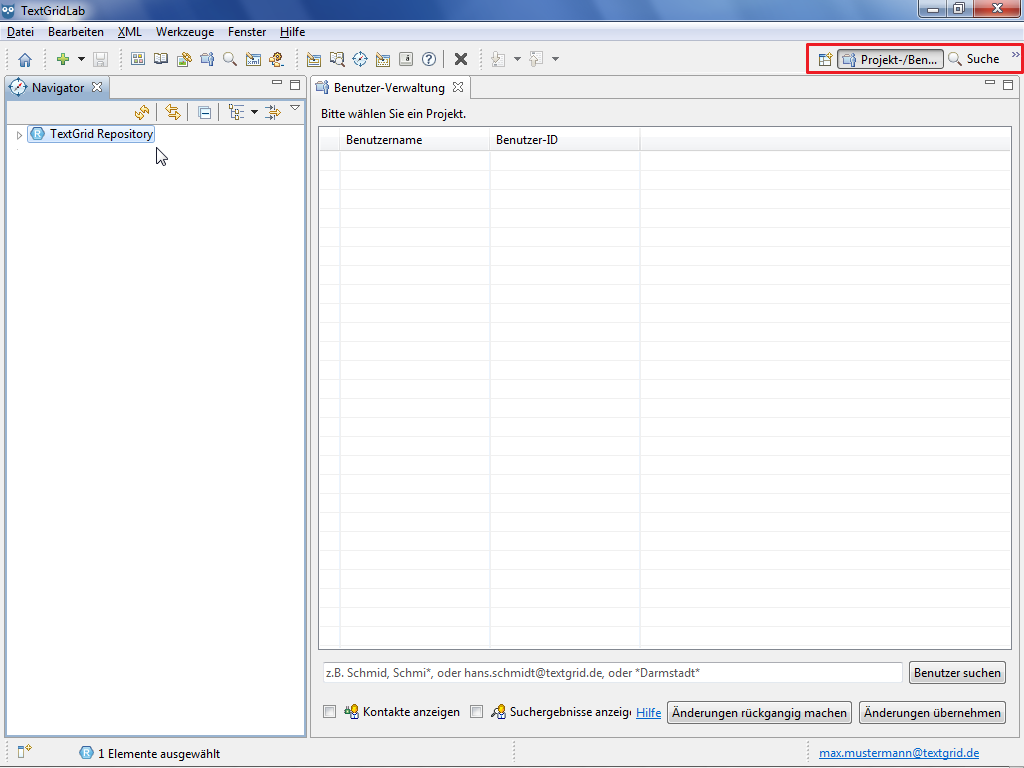The image size is (1024, 768).
Task: Click the help question mark icon
Action: click(429, 59)
